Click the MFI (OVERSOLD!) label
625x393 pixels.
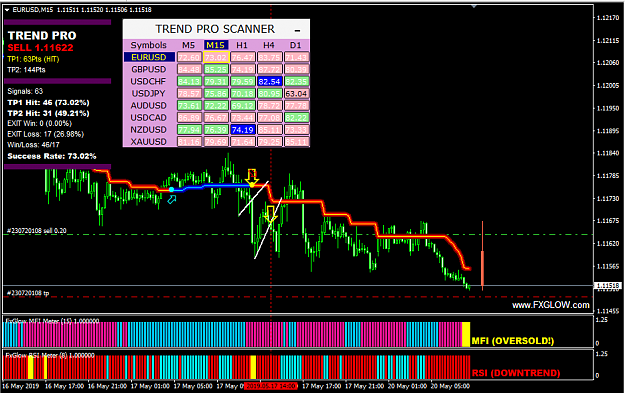point(513,341)
